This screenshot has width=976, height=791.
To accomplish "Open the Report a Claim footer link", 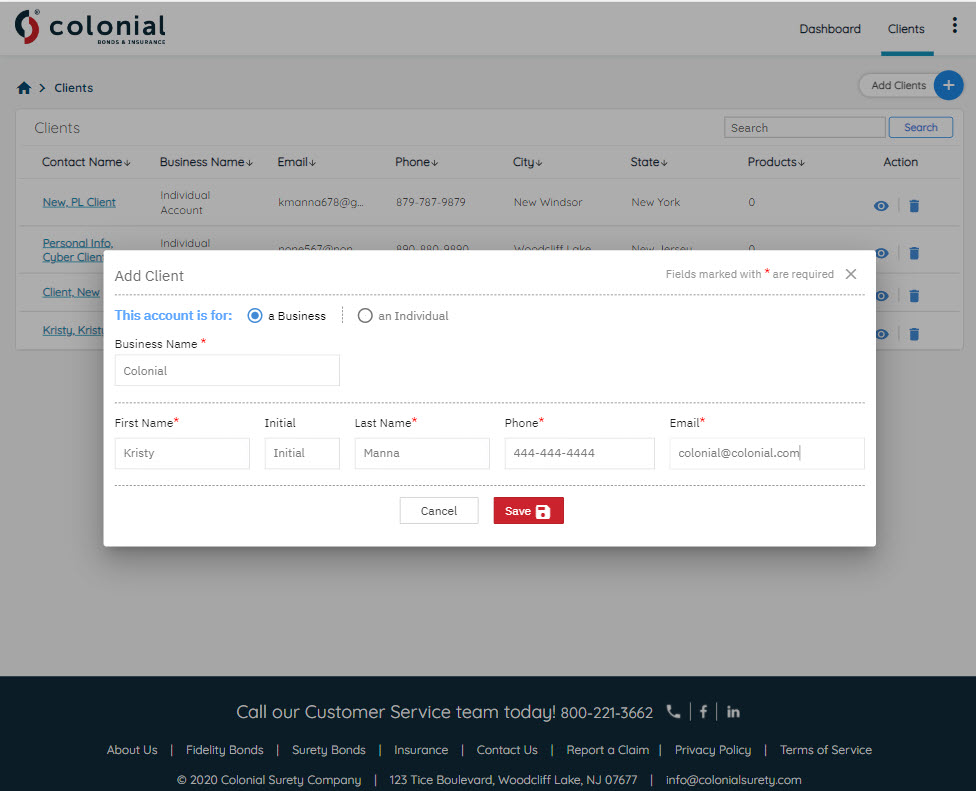I will tap(608, 750).
